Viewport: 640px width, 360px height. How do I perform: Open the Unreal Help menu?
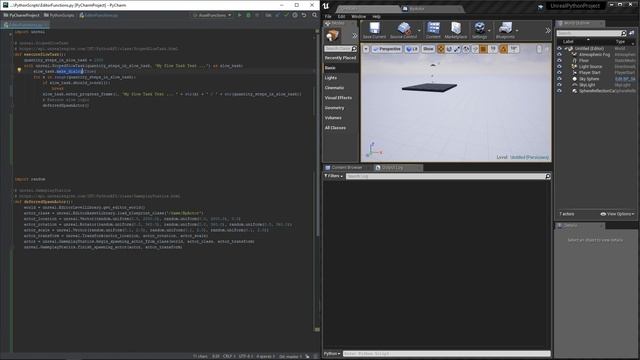[x=376, y=17]
